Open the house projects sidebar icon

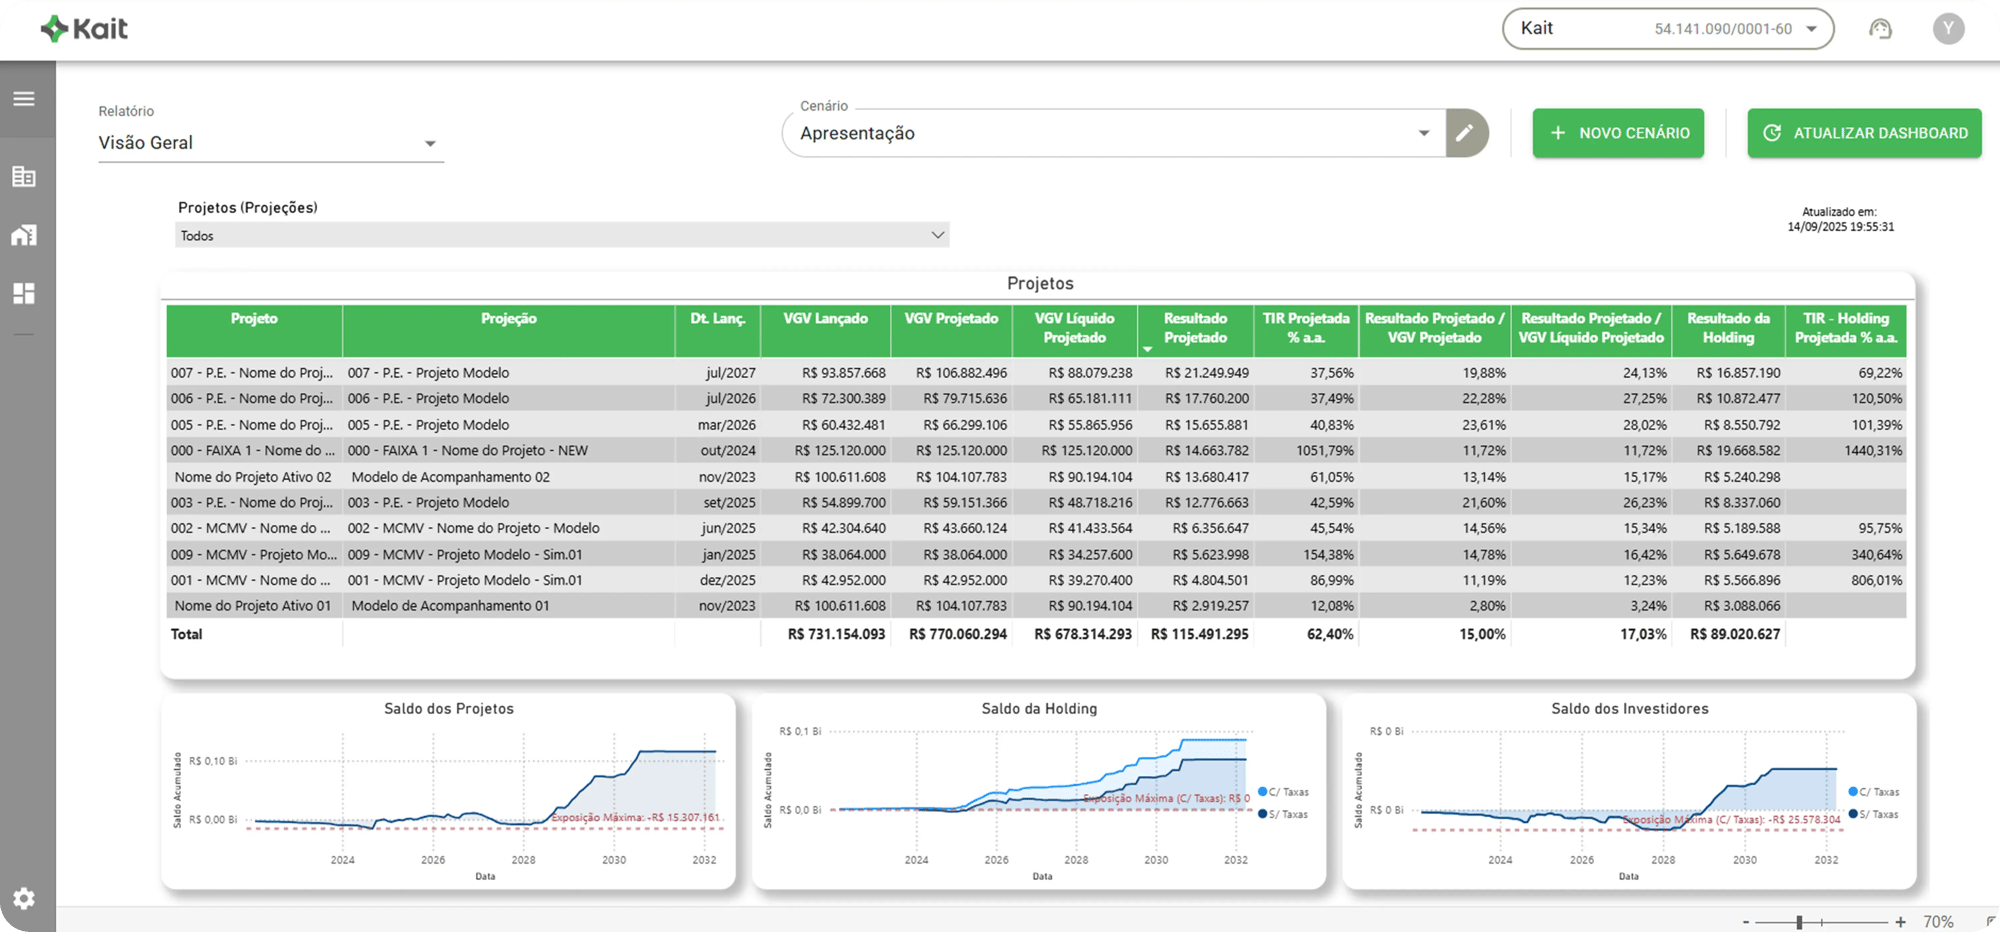pos(24,235)
